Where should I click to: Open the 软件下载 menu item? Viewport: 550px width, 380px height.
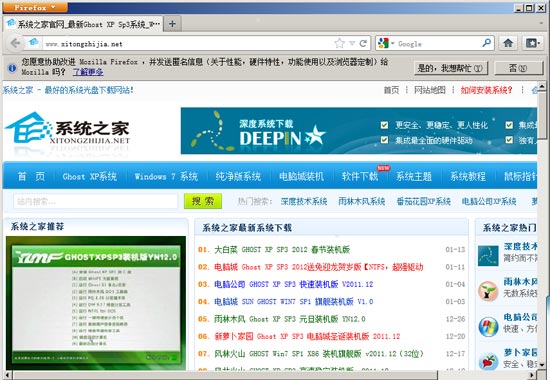click(360, 176)
